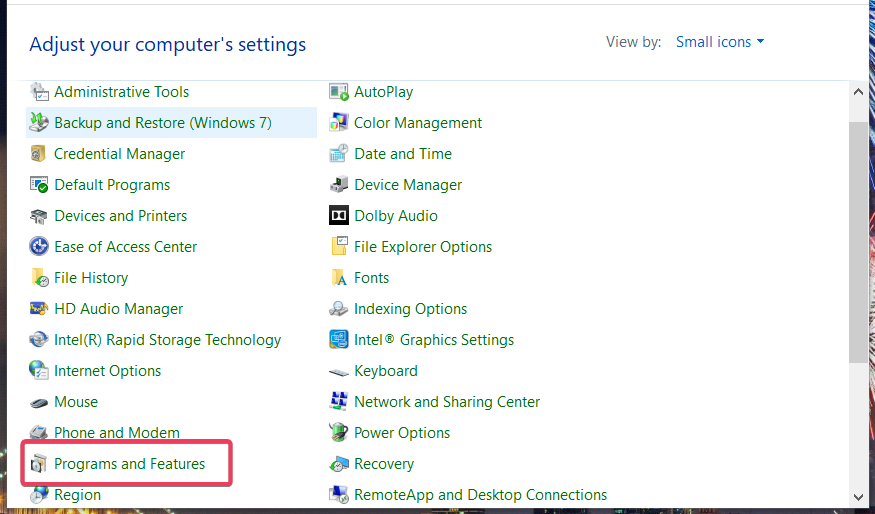Open the View by Small icons dropdown
Screen dimensions: 875x514
click(x=719, y=42)
